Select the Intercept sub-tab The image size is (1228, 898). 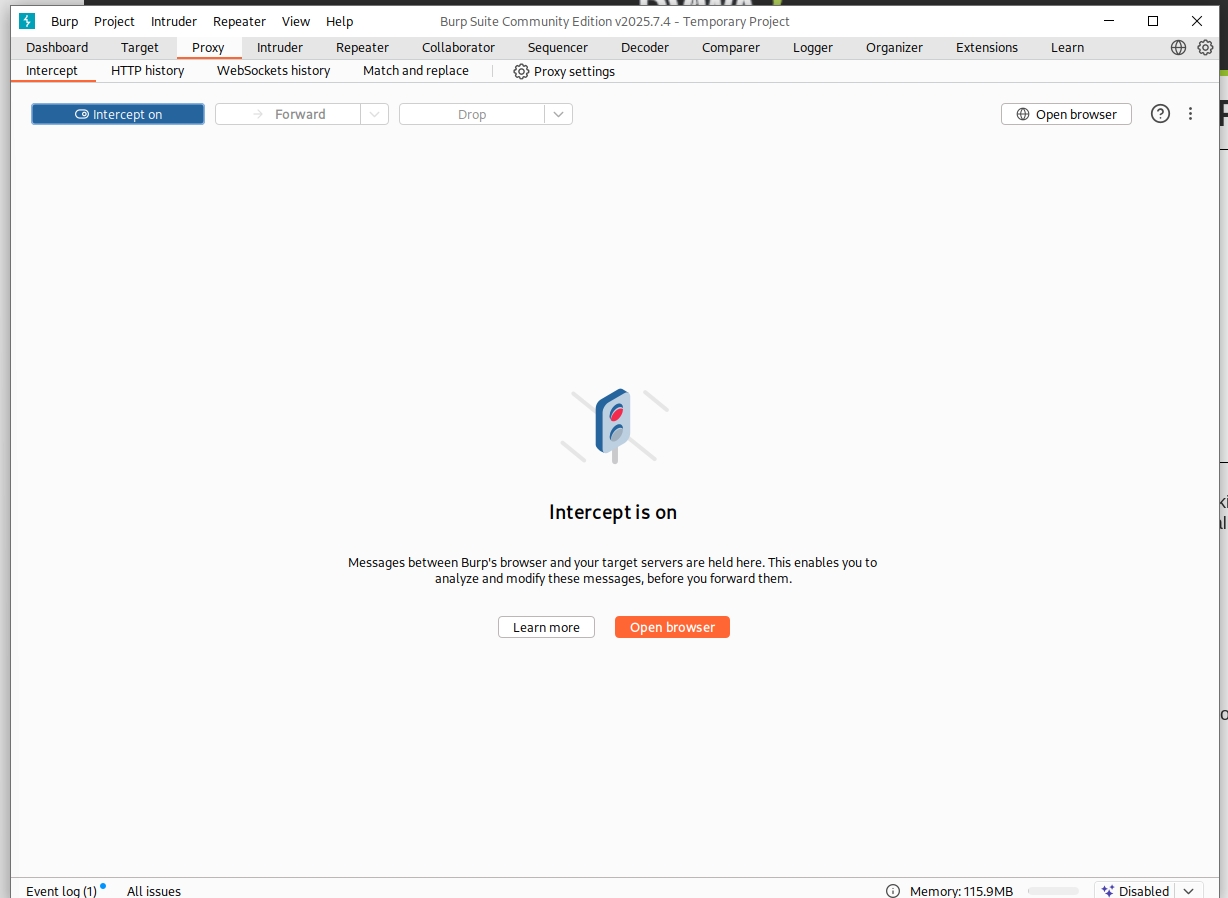coord(52,71)
